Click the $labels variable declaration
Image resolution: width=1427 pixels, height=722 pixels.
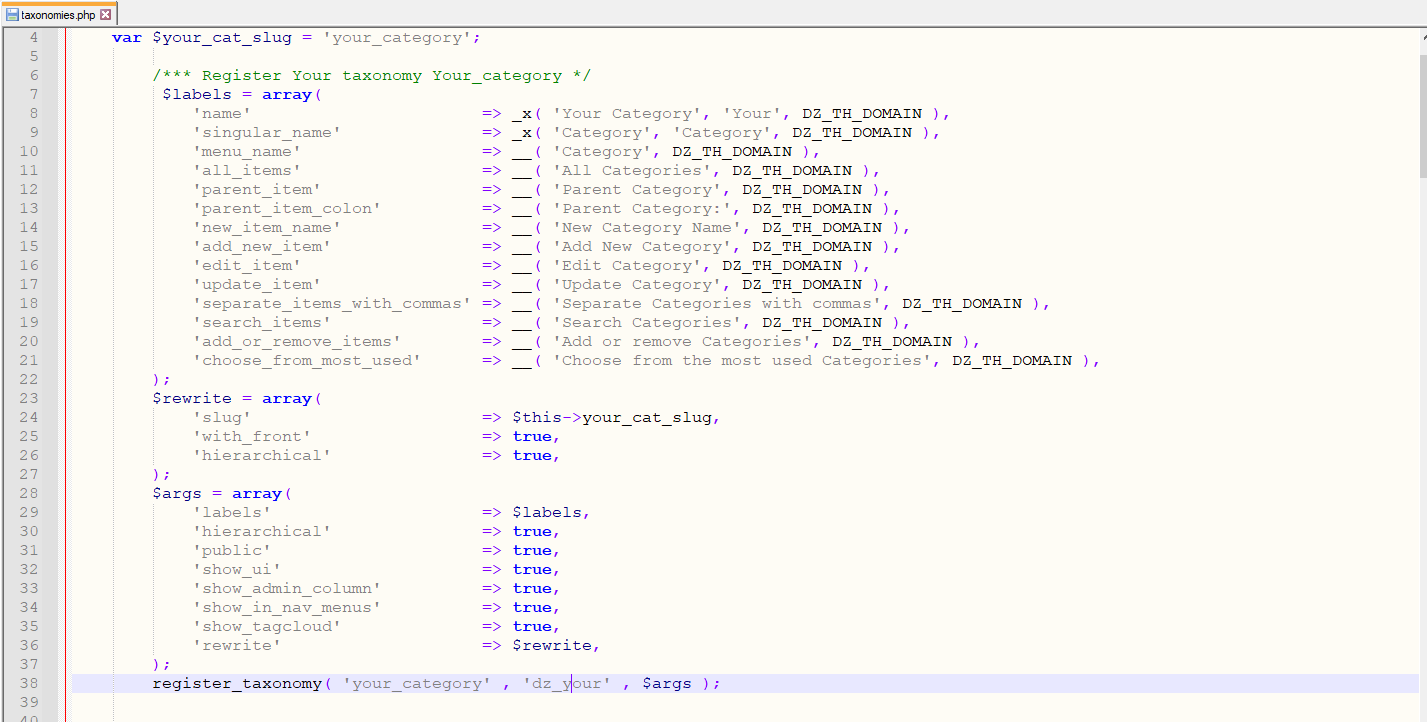(196, 95)
